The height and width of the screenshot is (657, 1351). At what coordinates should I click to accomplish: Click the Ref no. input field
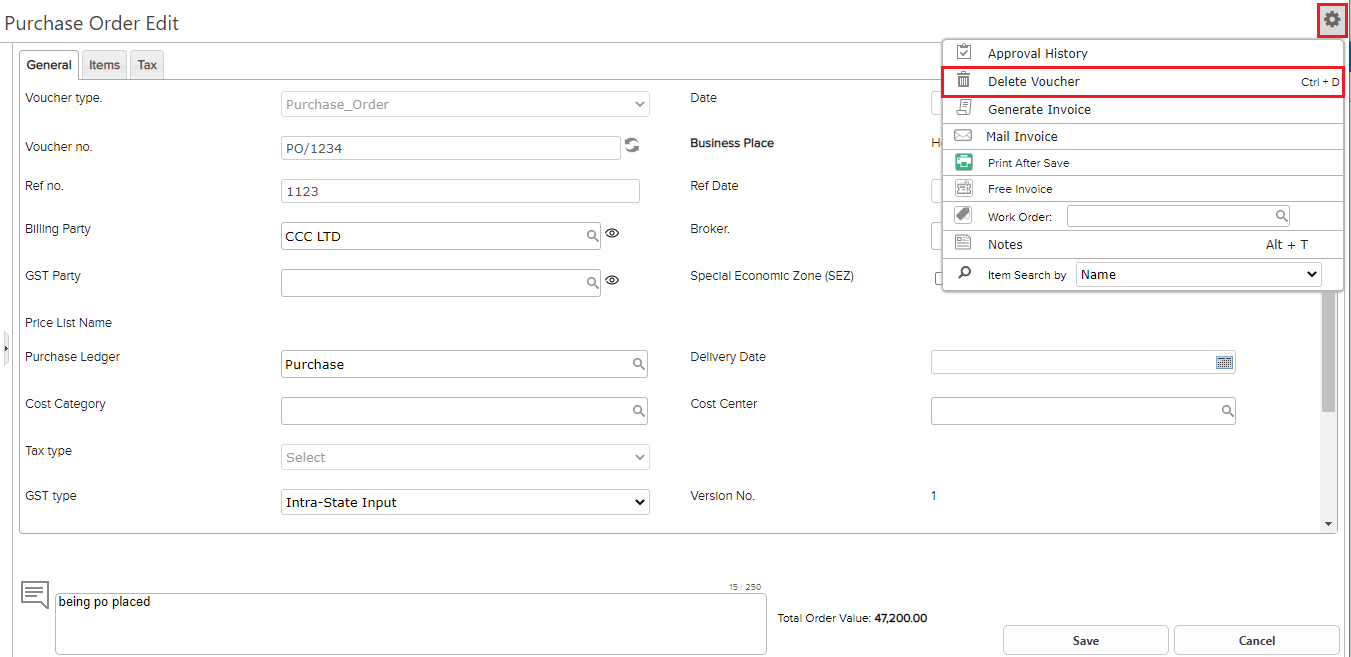pyautogui.click(x=460, y=191)
